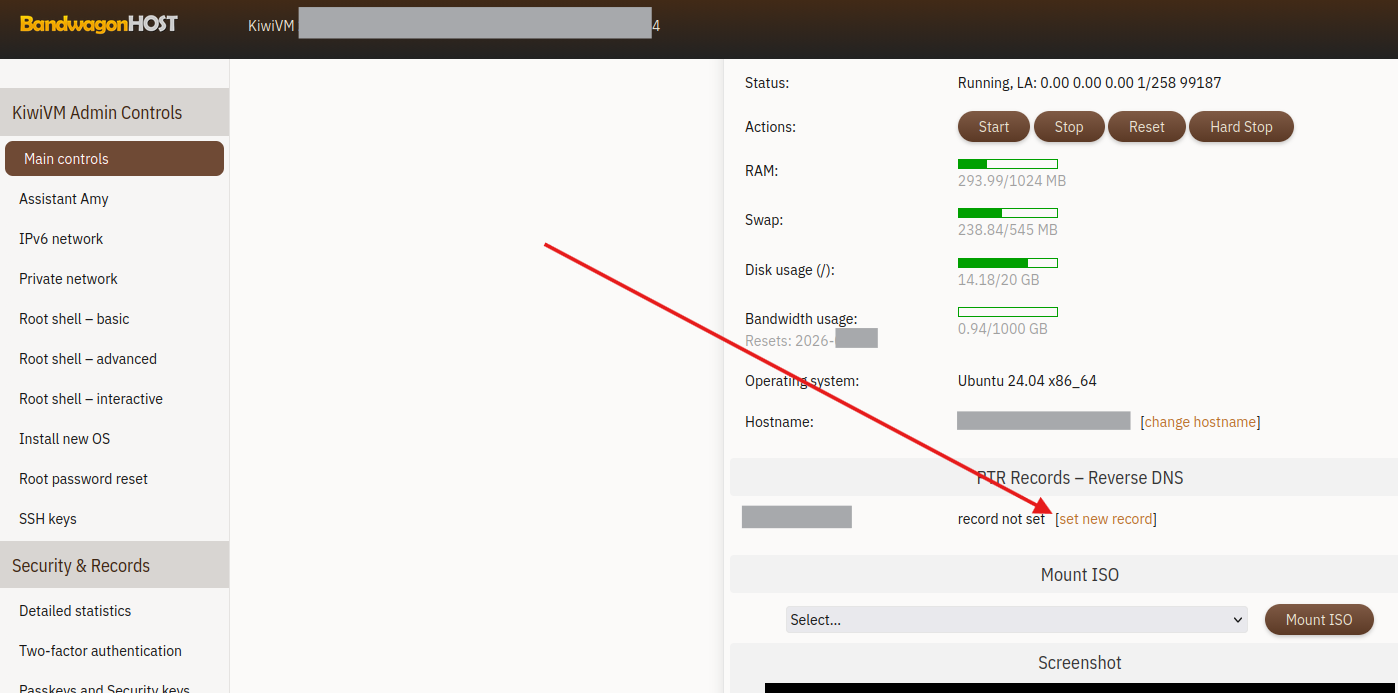Click the Swap usage bar
Screen dimensions: 1398x693
(1008, 213)
